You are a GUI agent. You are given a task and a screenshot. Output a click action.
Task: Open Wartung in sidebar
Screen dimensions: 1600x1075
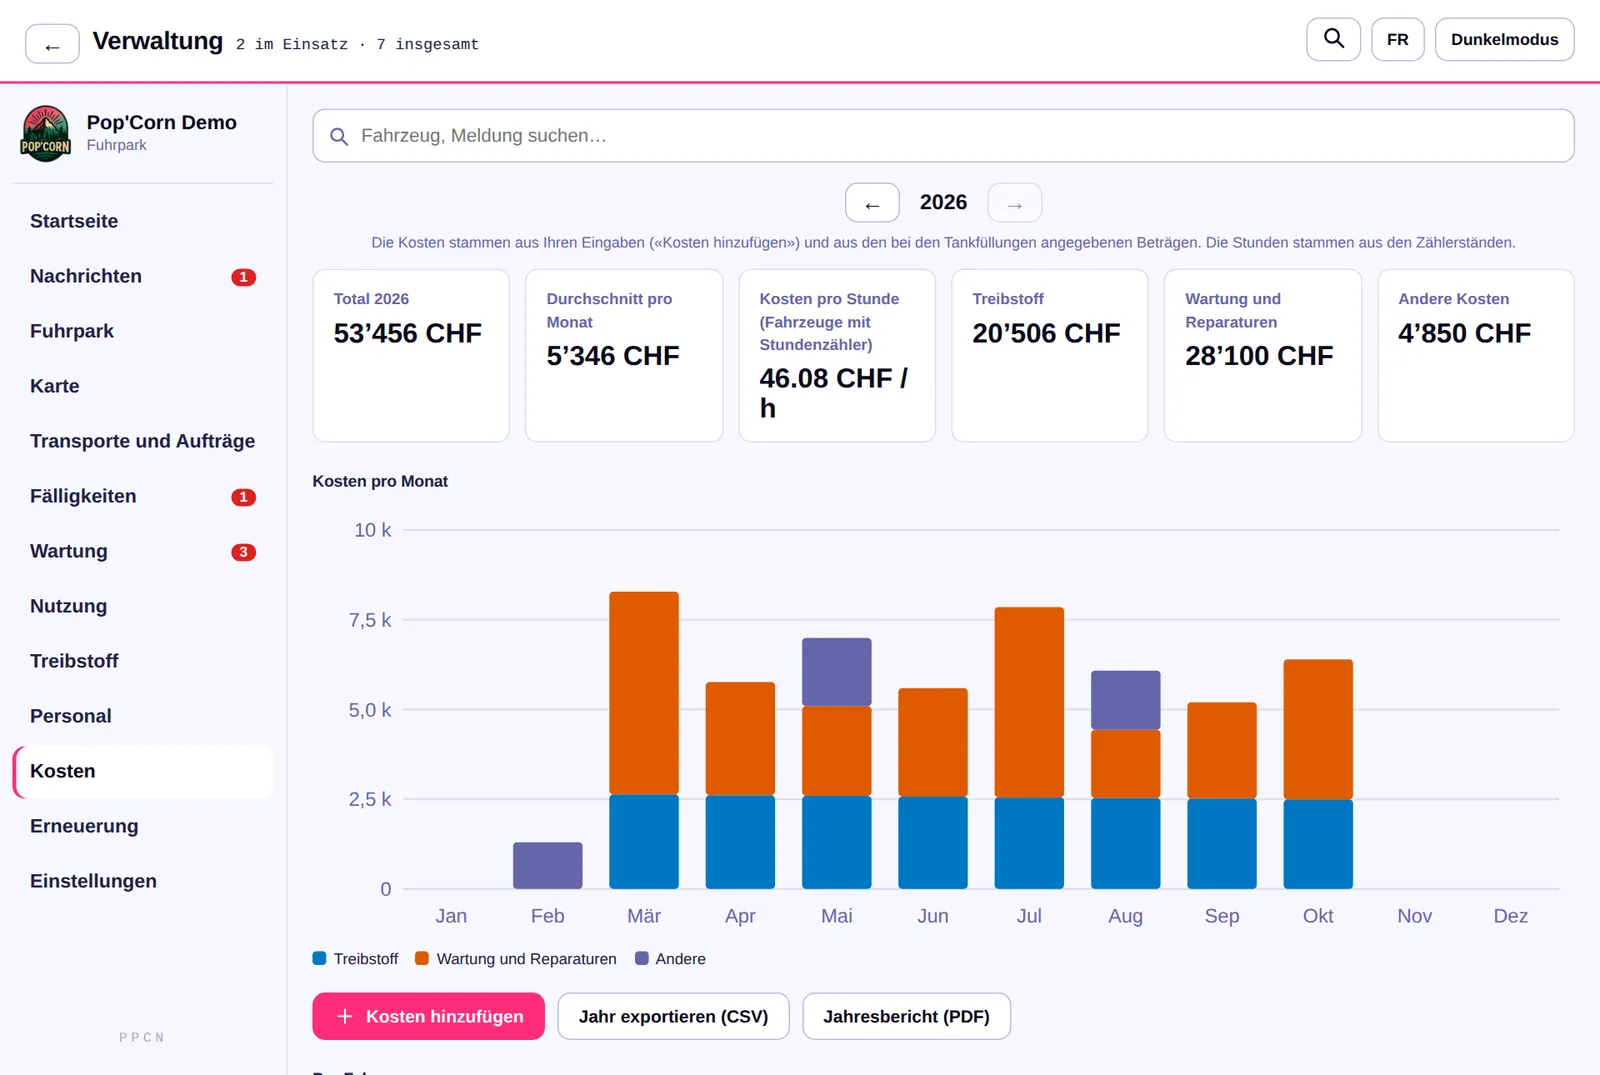[x=143, y=551]
